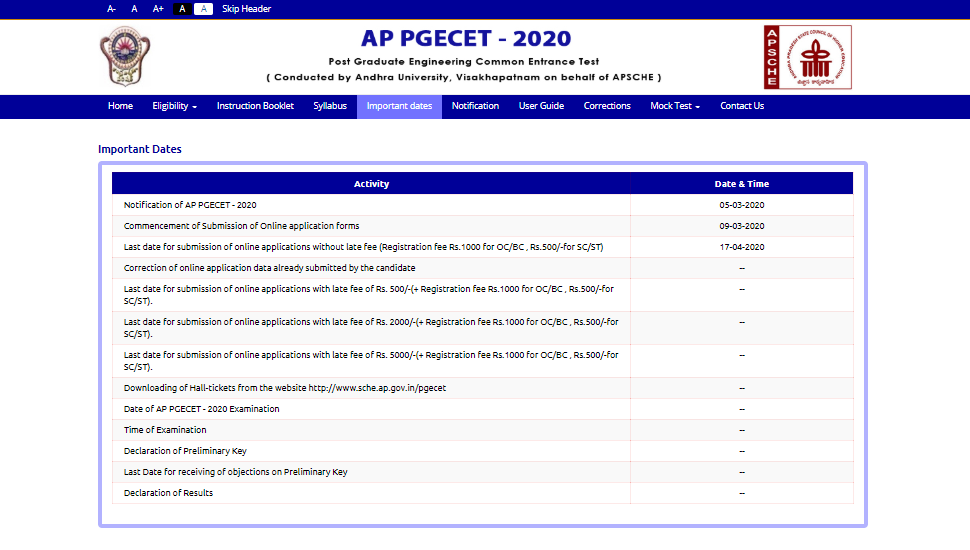Open the Notification page
Image resolution: width=970 pixels, height=550 pixels.
[475, 106]
